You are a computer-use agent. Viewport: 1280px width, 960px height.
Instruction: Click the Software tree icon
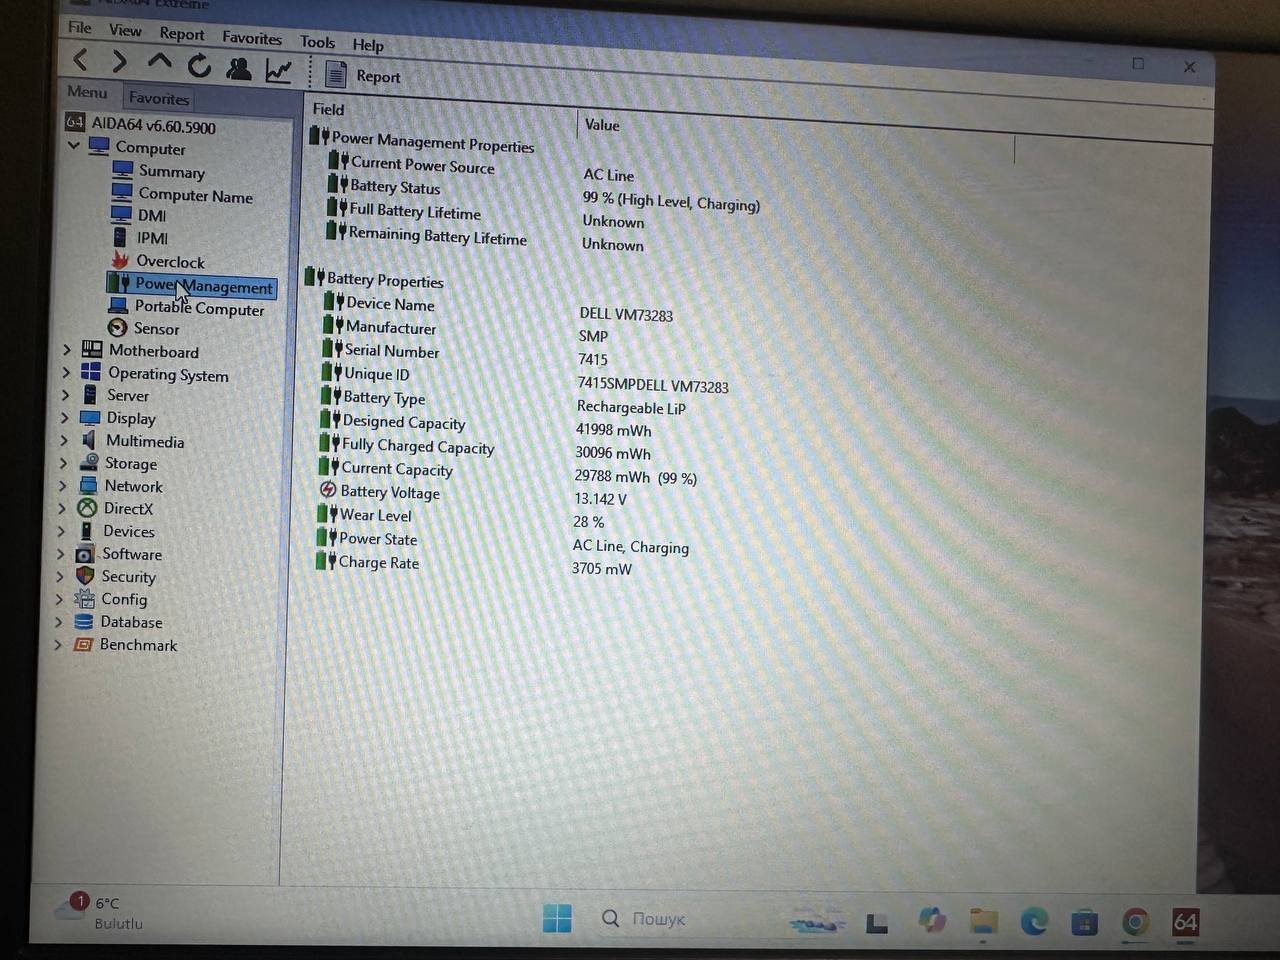pyautogui.click(x=85, y=554)
